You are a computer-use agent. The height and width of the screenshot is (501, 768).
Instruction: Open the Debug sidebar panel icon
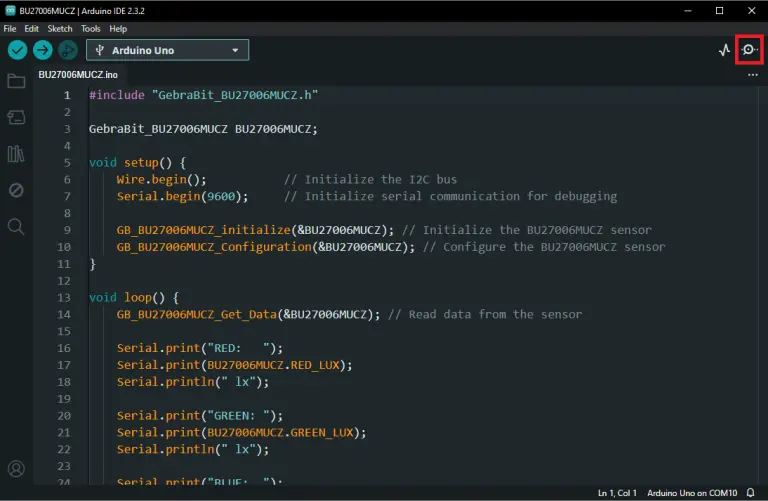tap(16, 190)
